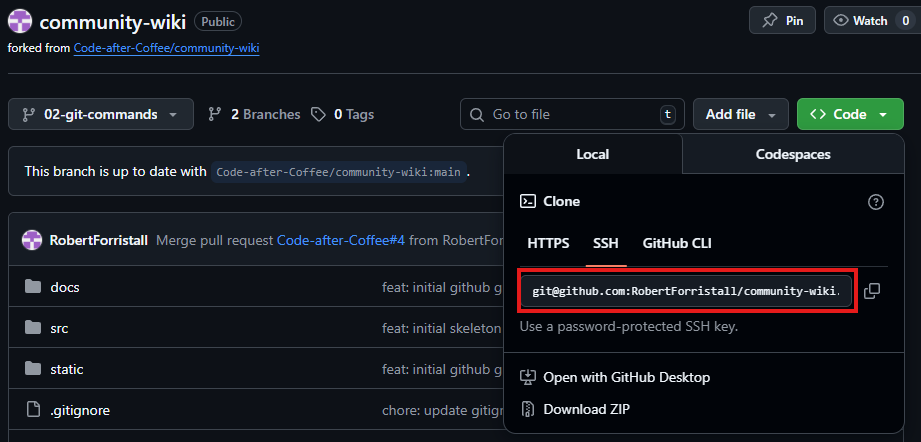The image size is (921, 442).
Task: View the 2 Branches list
Action: (265, 114)
